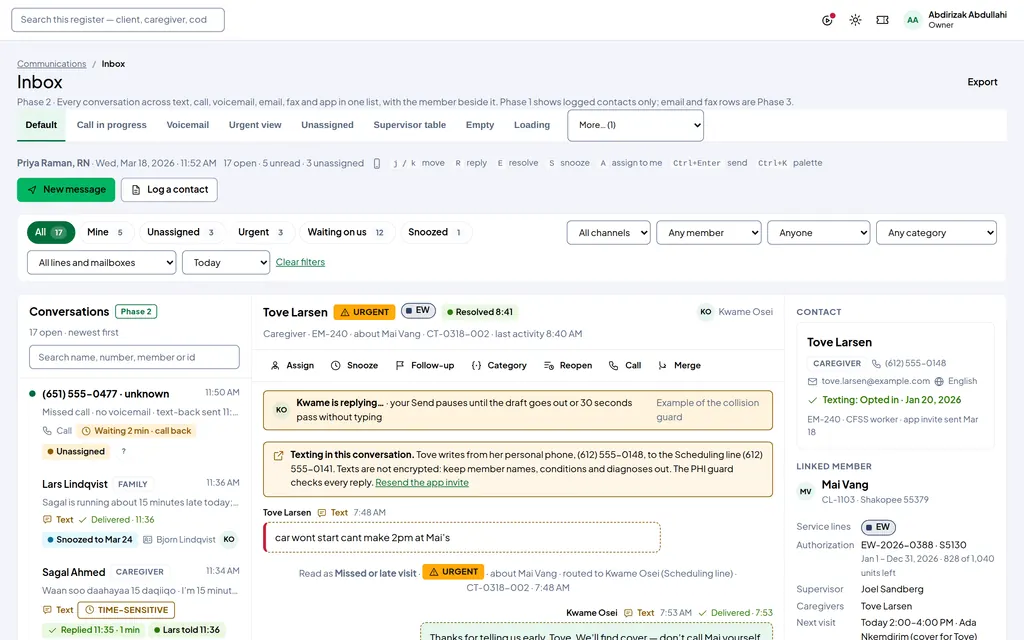The height and width of the screenshot is (640, 1024).
Task: Click the envelope icon by tove.larsen email
Action: coord(812,381)
